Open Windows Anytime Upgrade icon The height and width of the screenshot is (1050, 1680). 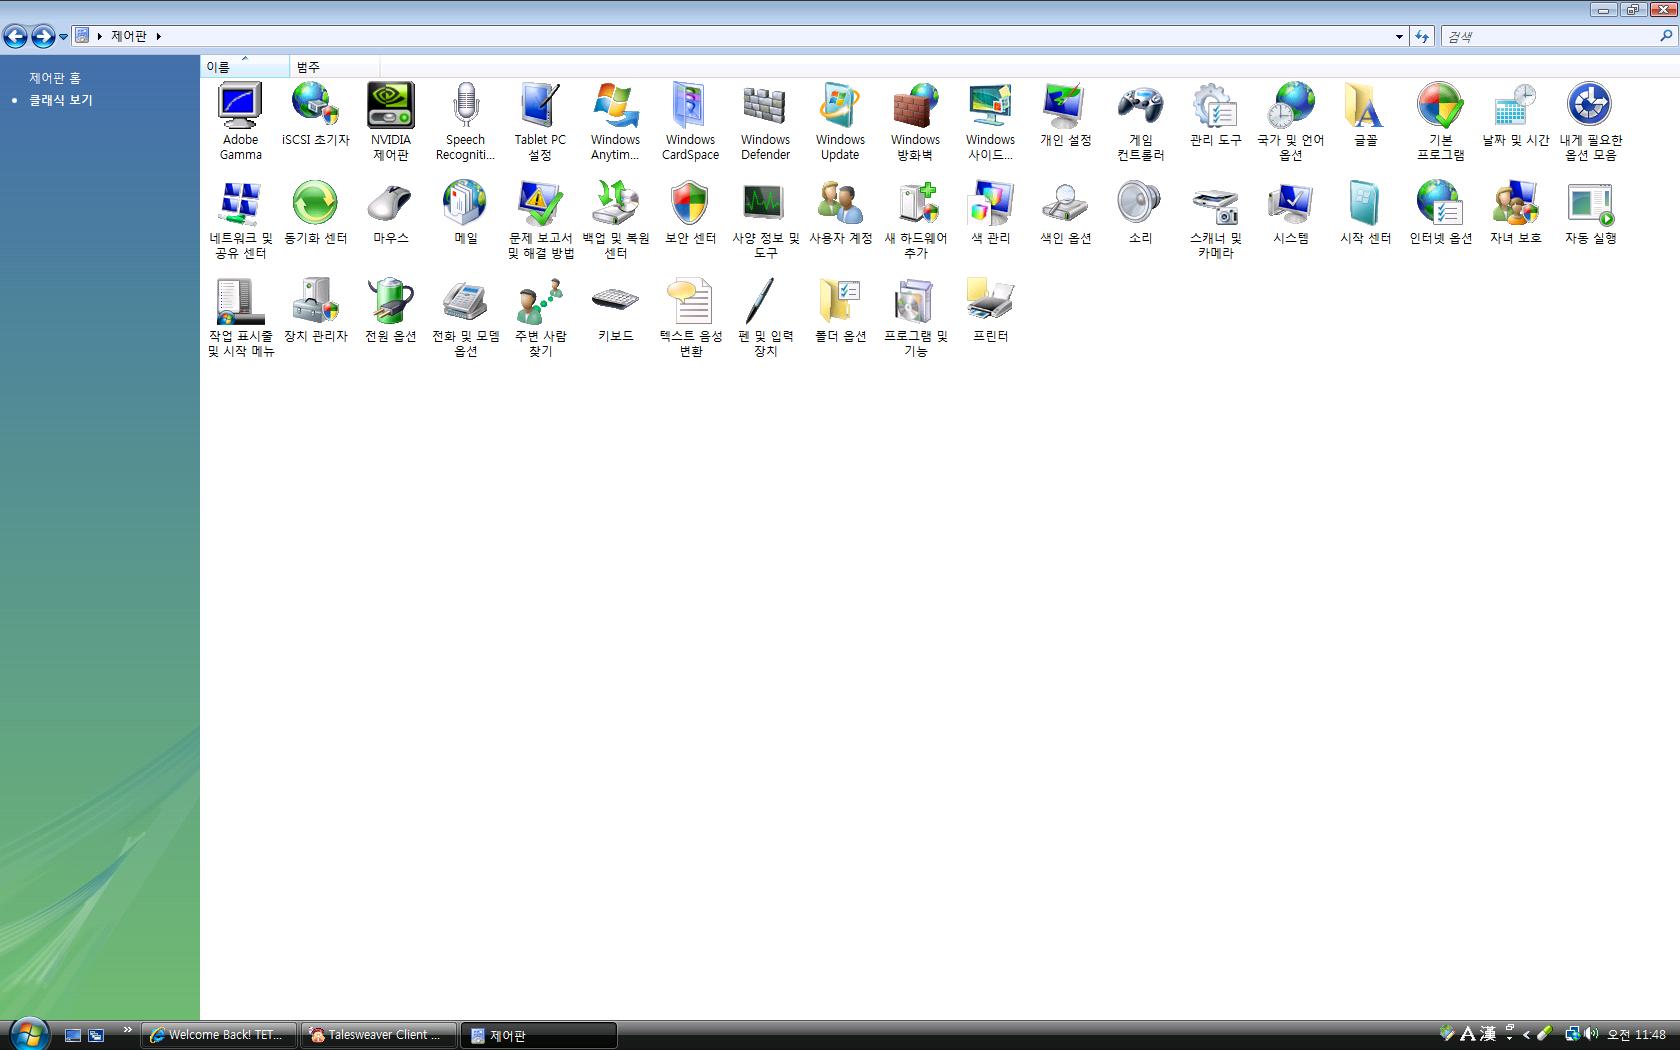pyautogui.click(x=615, y=106)
